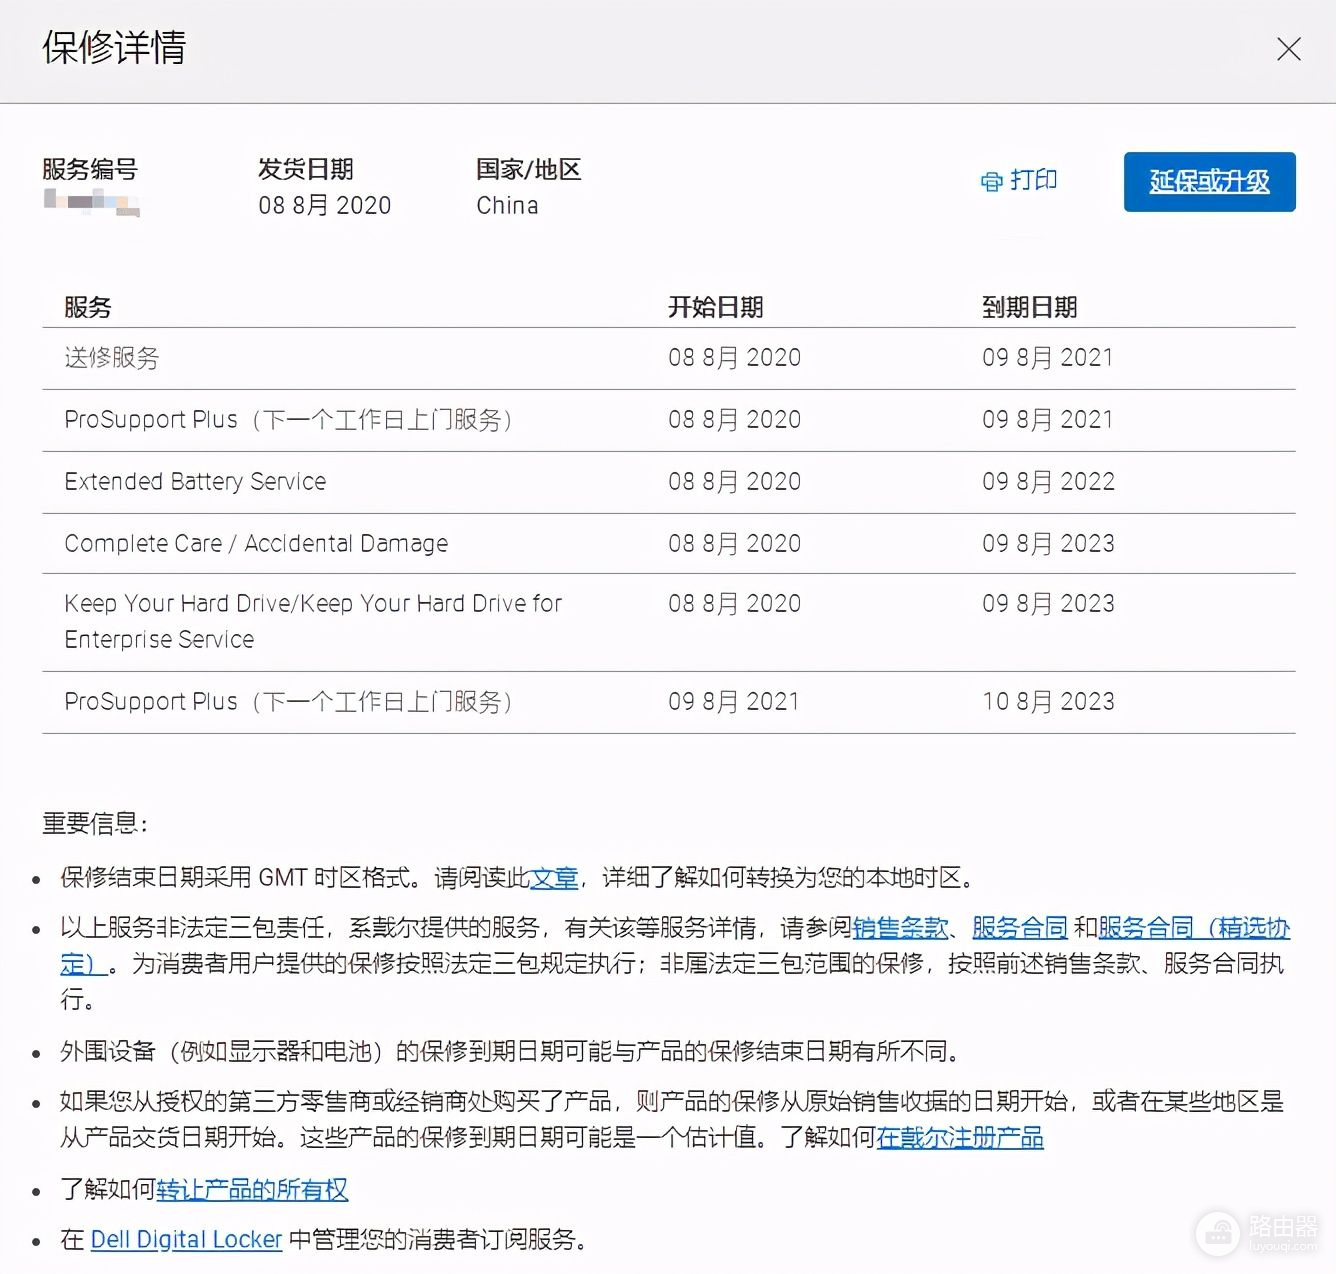The height and width of the screenshot is (1274, 1336).
Task: Click Keep Your Hard Drive expiry date
Action: 1048,604
